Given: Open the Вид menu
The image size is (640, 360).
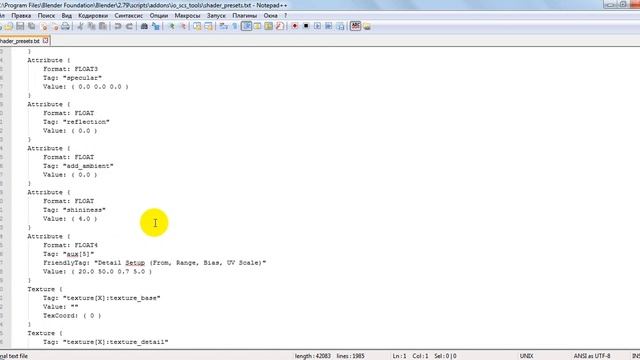Looking at the screenshot, I should (67, 16).
